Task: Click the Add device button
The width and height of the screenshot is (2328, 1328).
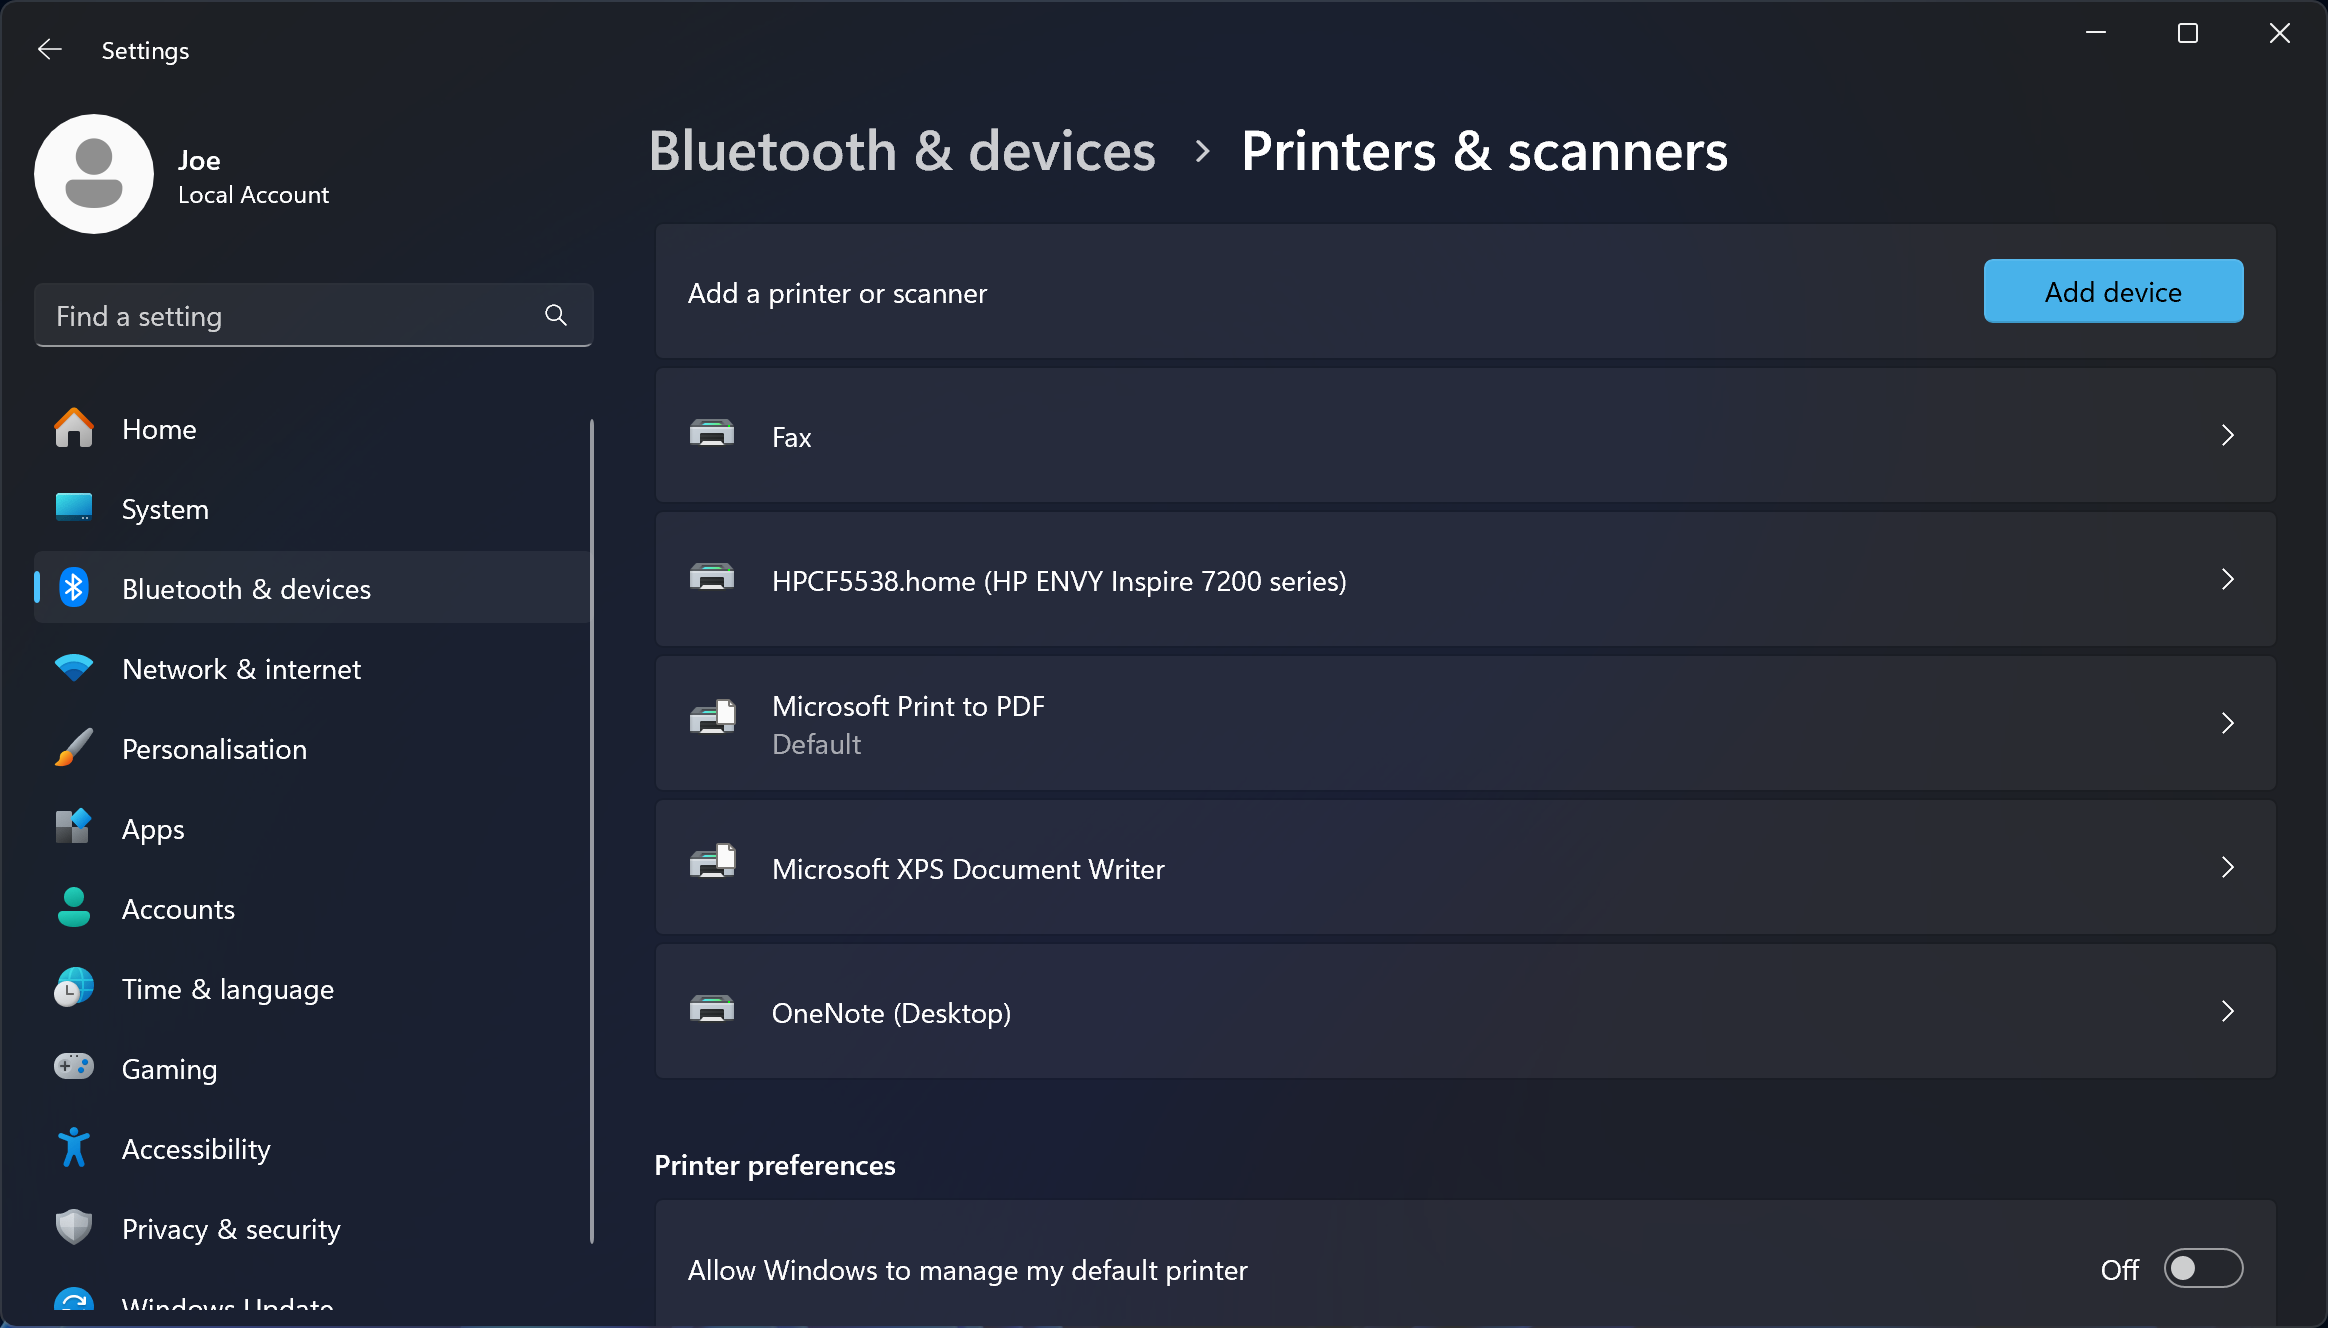Action: [x=2112, y=291]
